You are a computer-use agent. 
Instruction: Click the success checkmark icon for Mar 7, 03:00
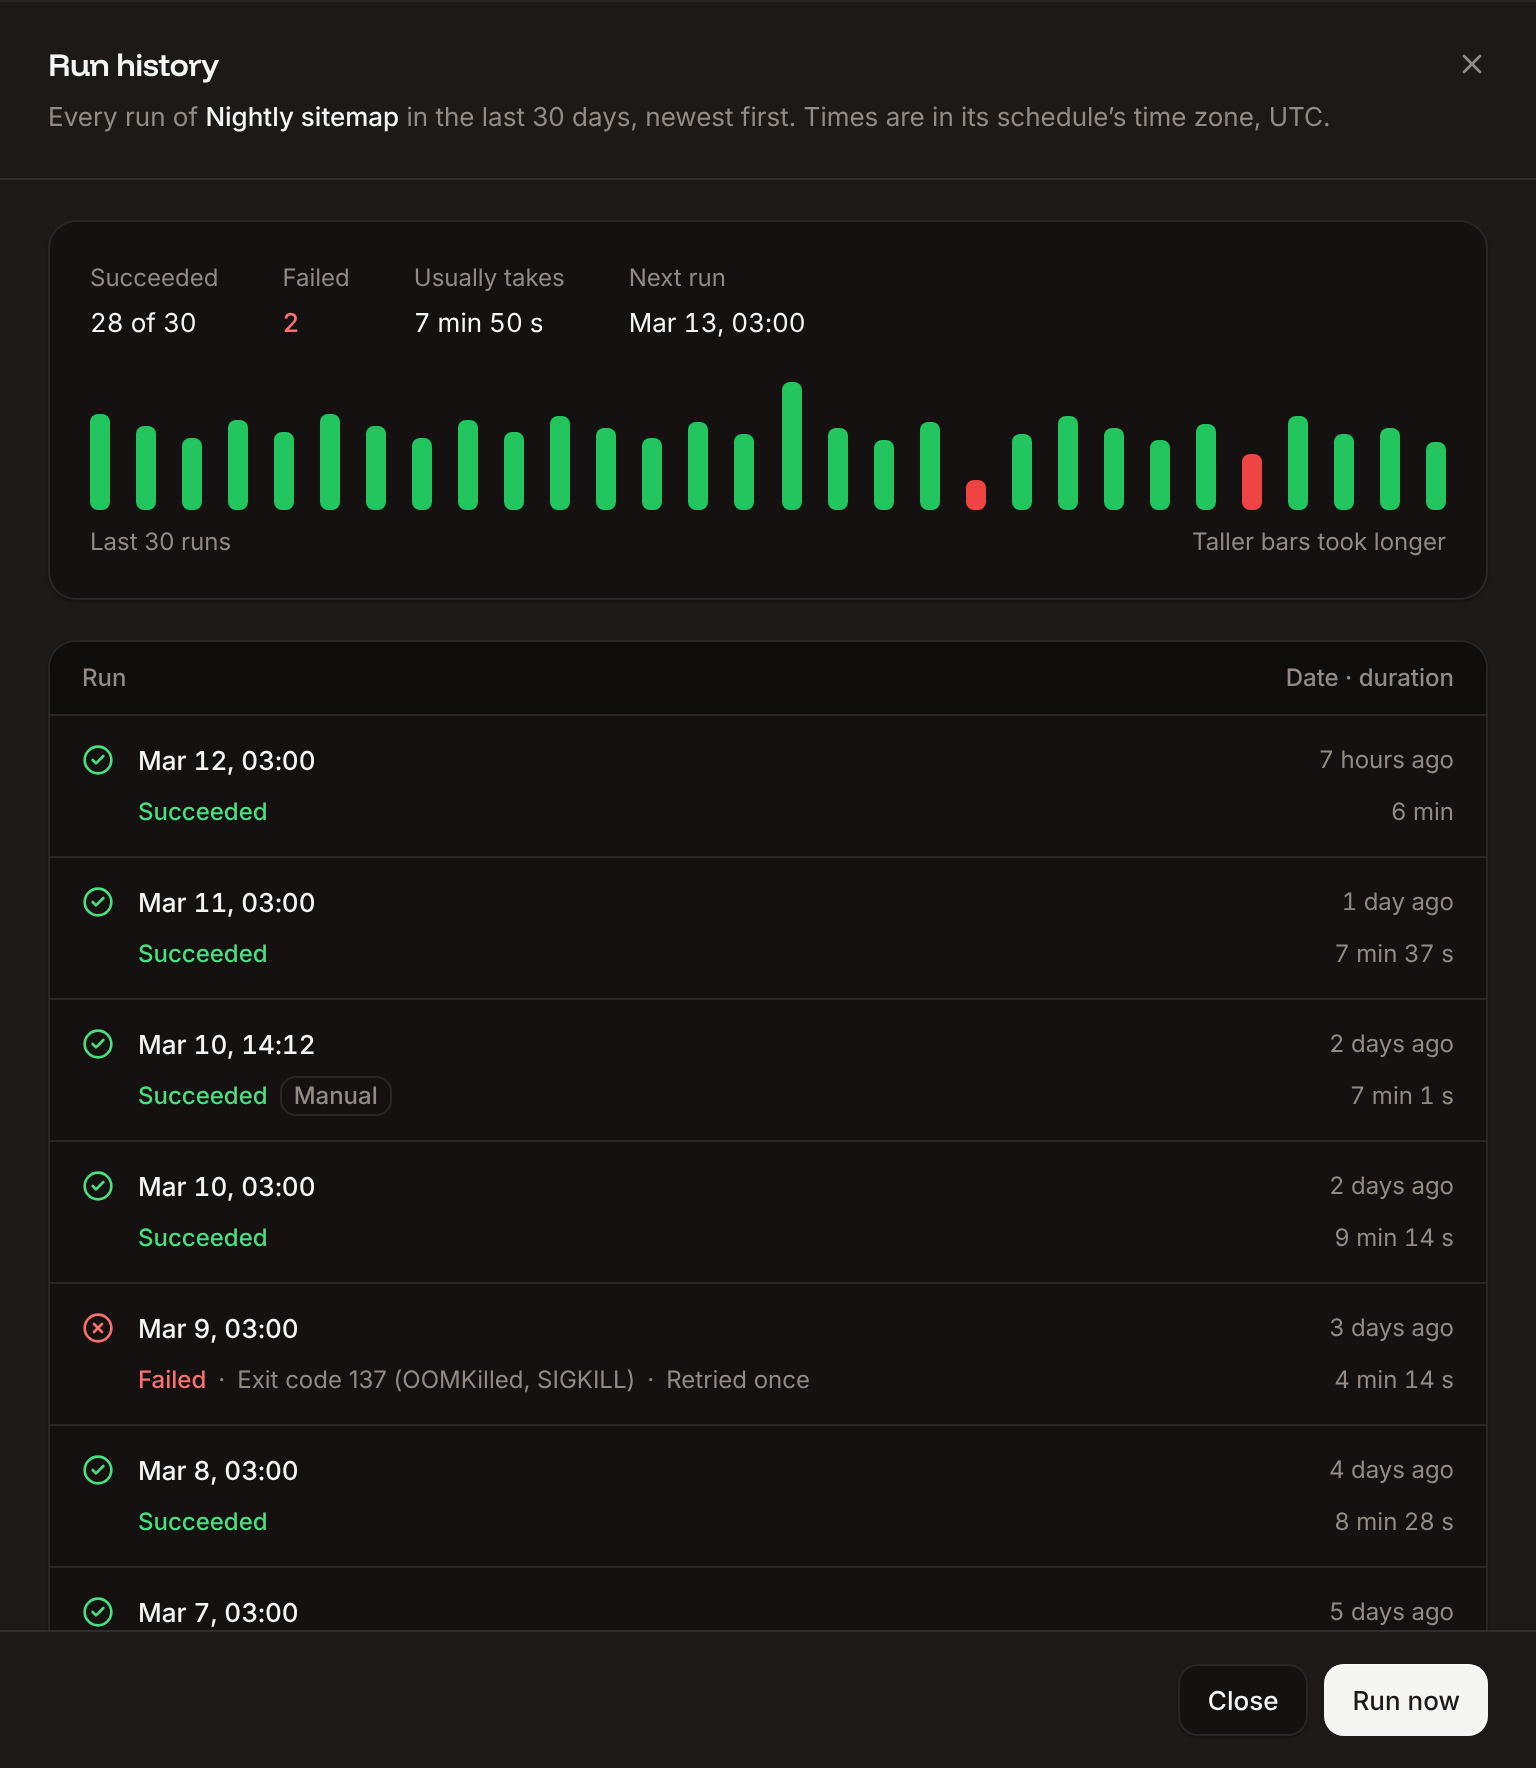point(98,1612)
